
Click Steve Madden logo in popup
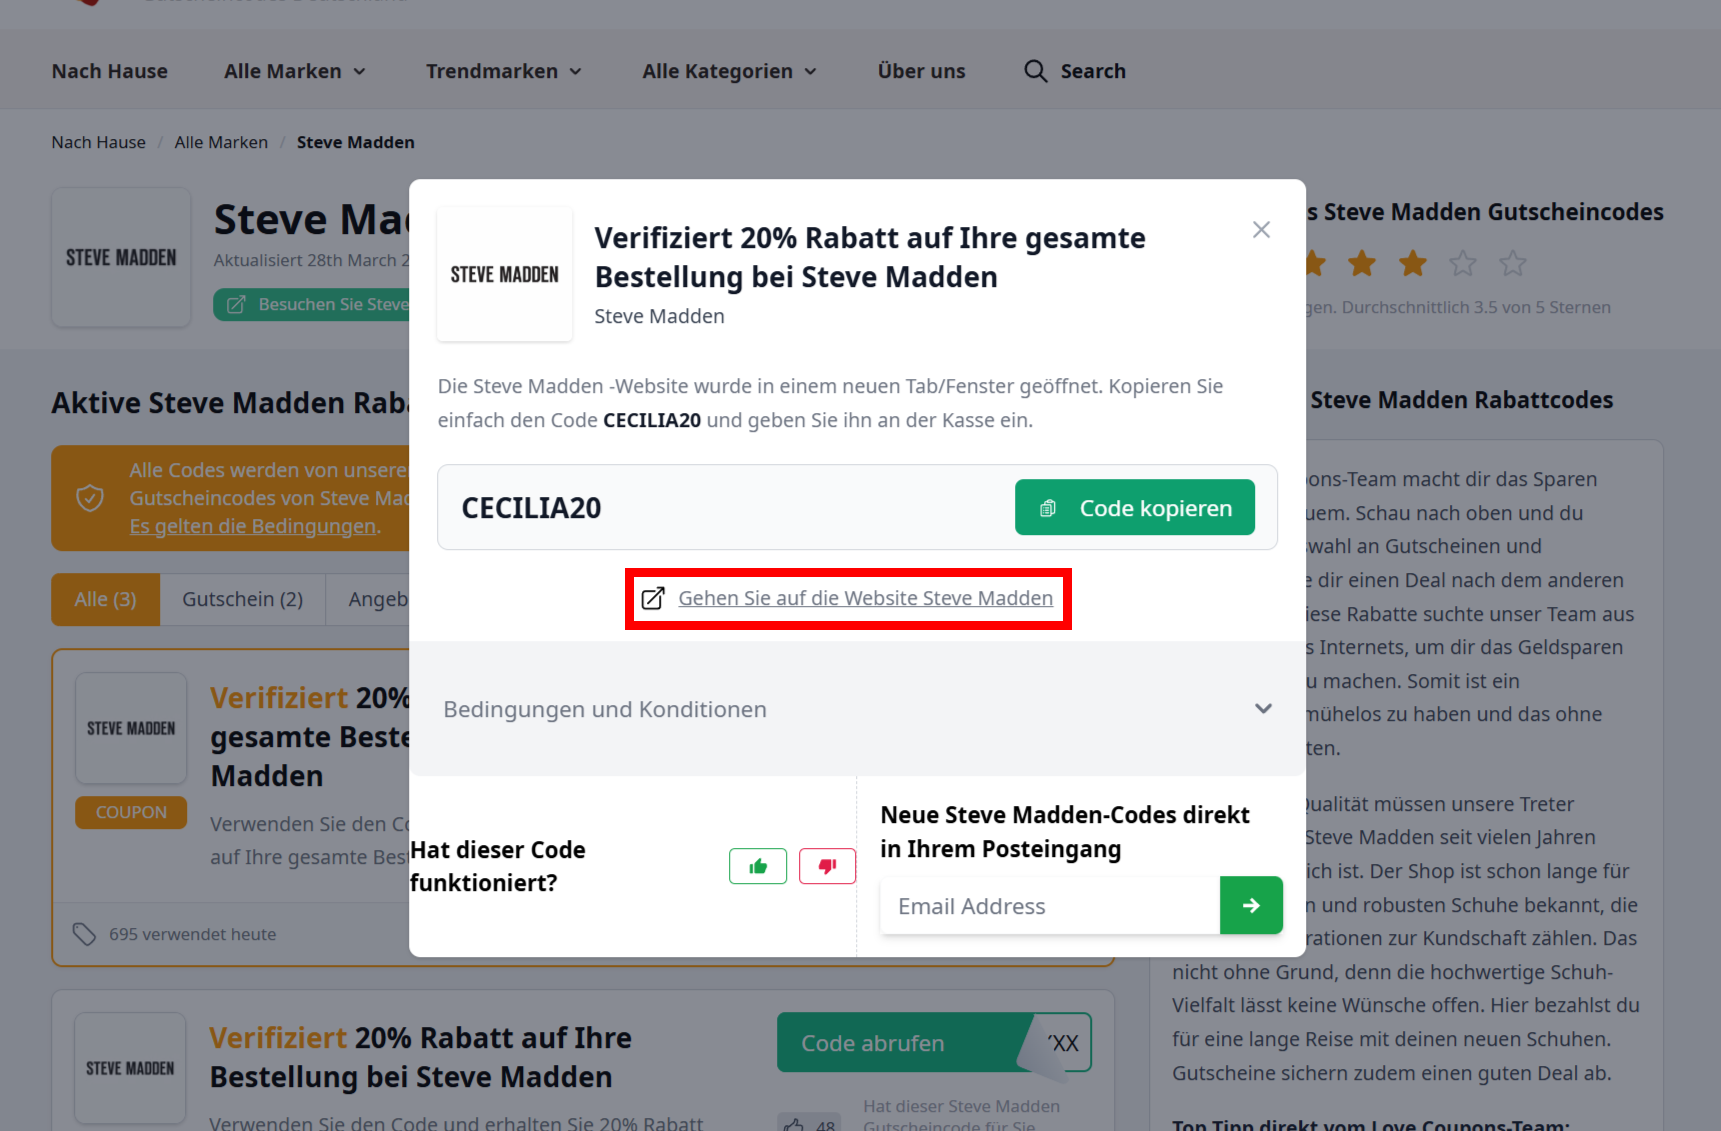click(505, 274)
